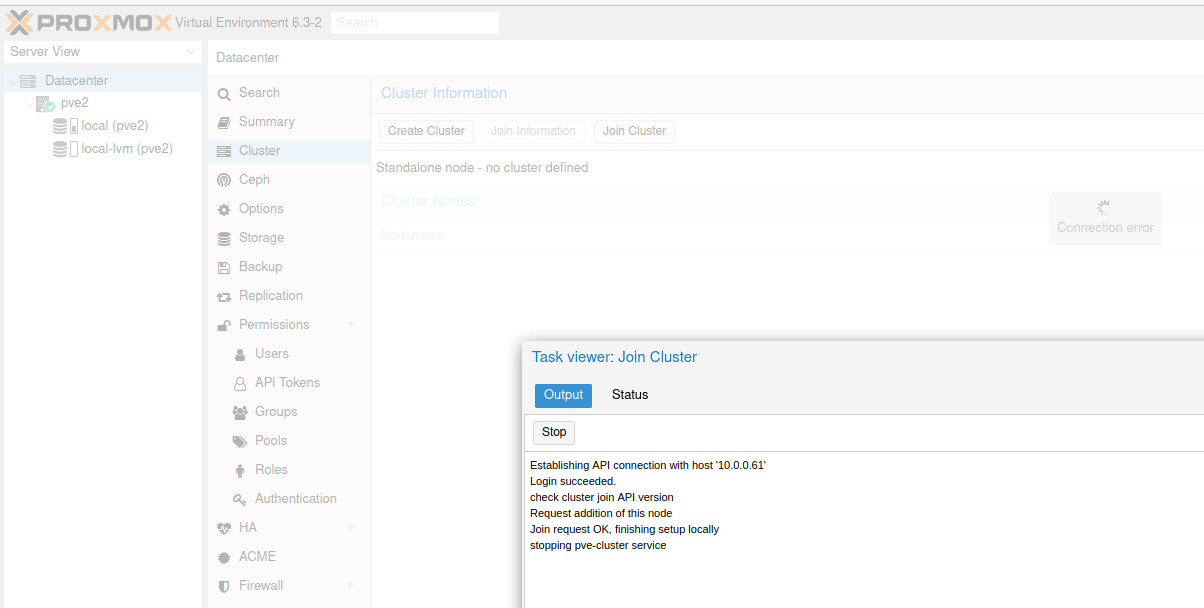Expand the HA submenu arrow
This screenshot has width=1204, height=608.
coord(351,528)
